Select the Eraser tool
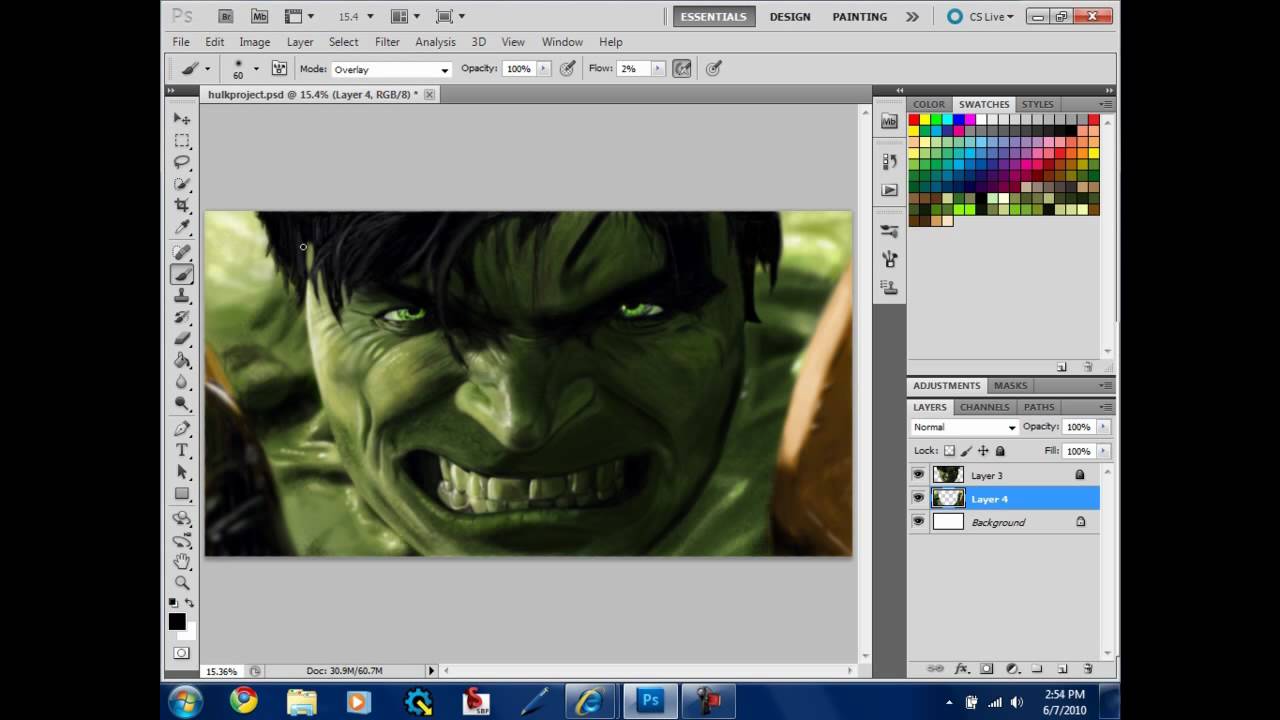 (182, 339)
